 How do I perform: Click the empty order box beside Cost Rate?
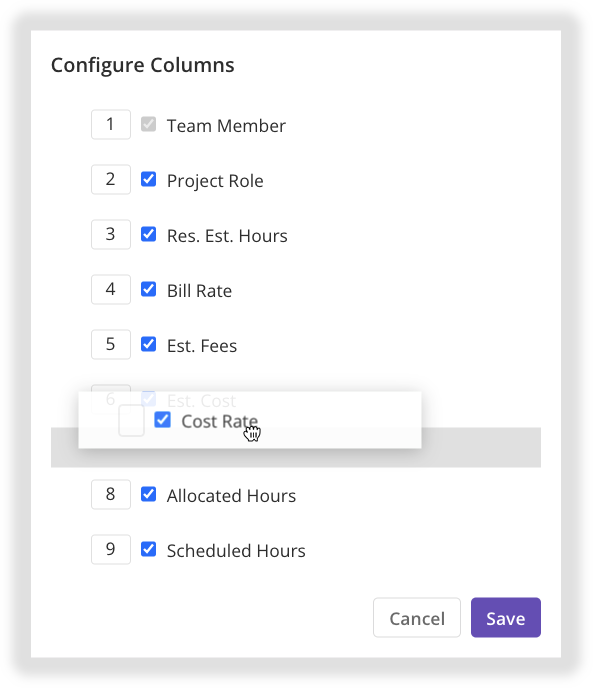[131, 420]
